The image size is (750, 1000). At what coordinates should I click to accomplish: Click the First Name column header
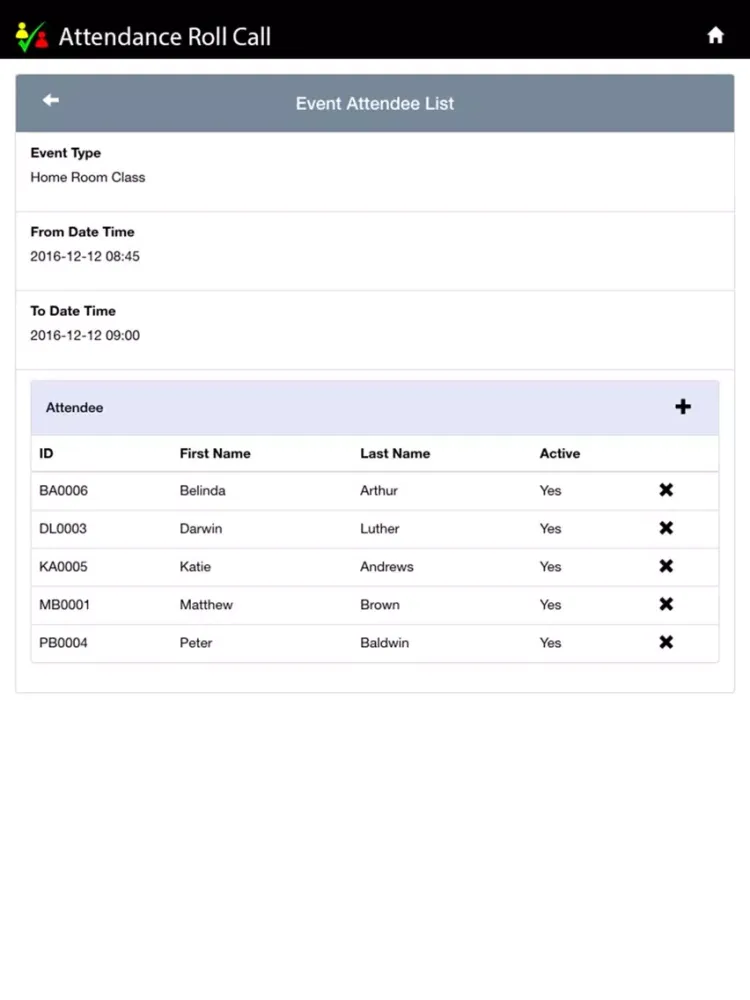[x=215, y=453]
